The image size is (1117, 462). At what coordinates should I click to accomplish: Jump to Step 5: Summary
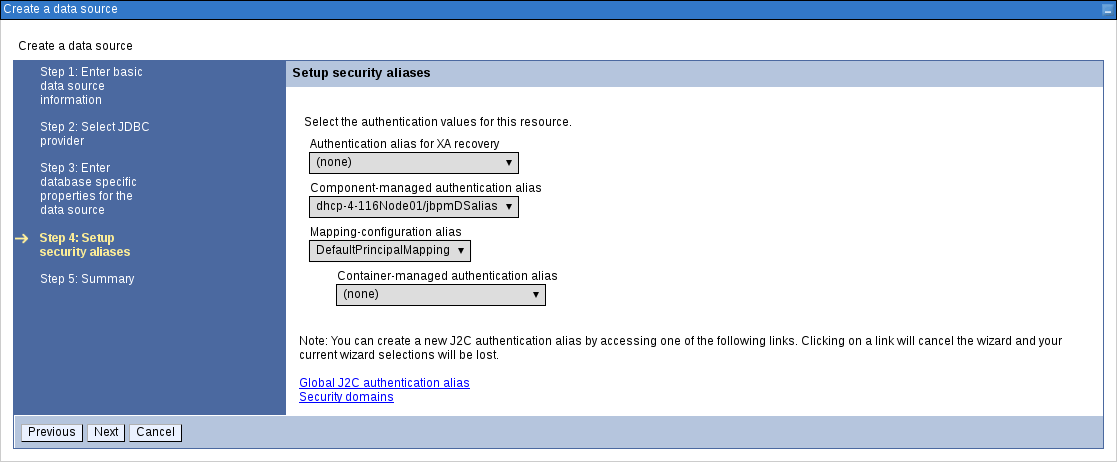[x=87, y=279]
